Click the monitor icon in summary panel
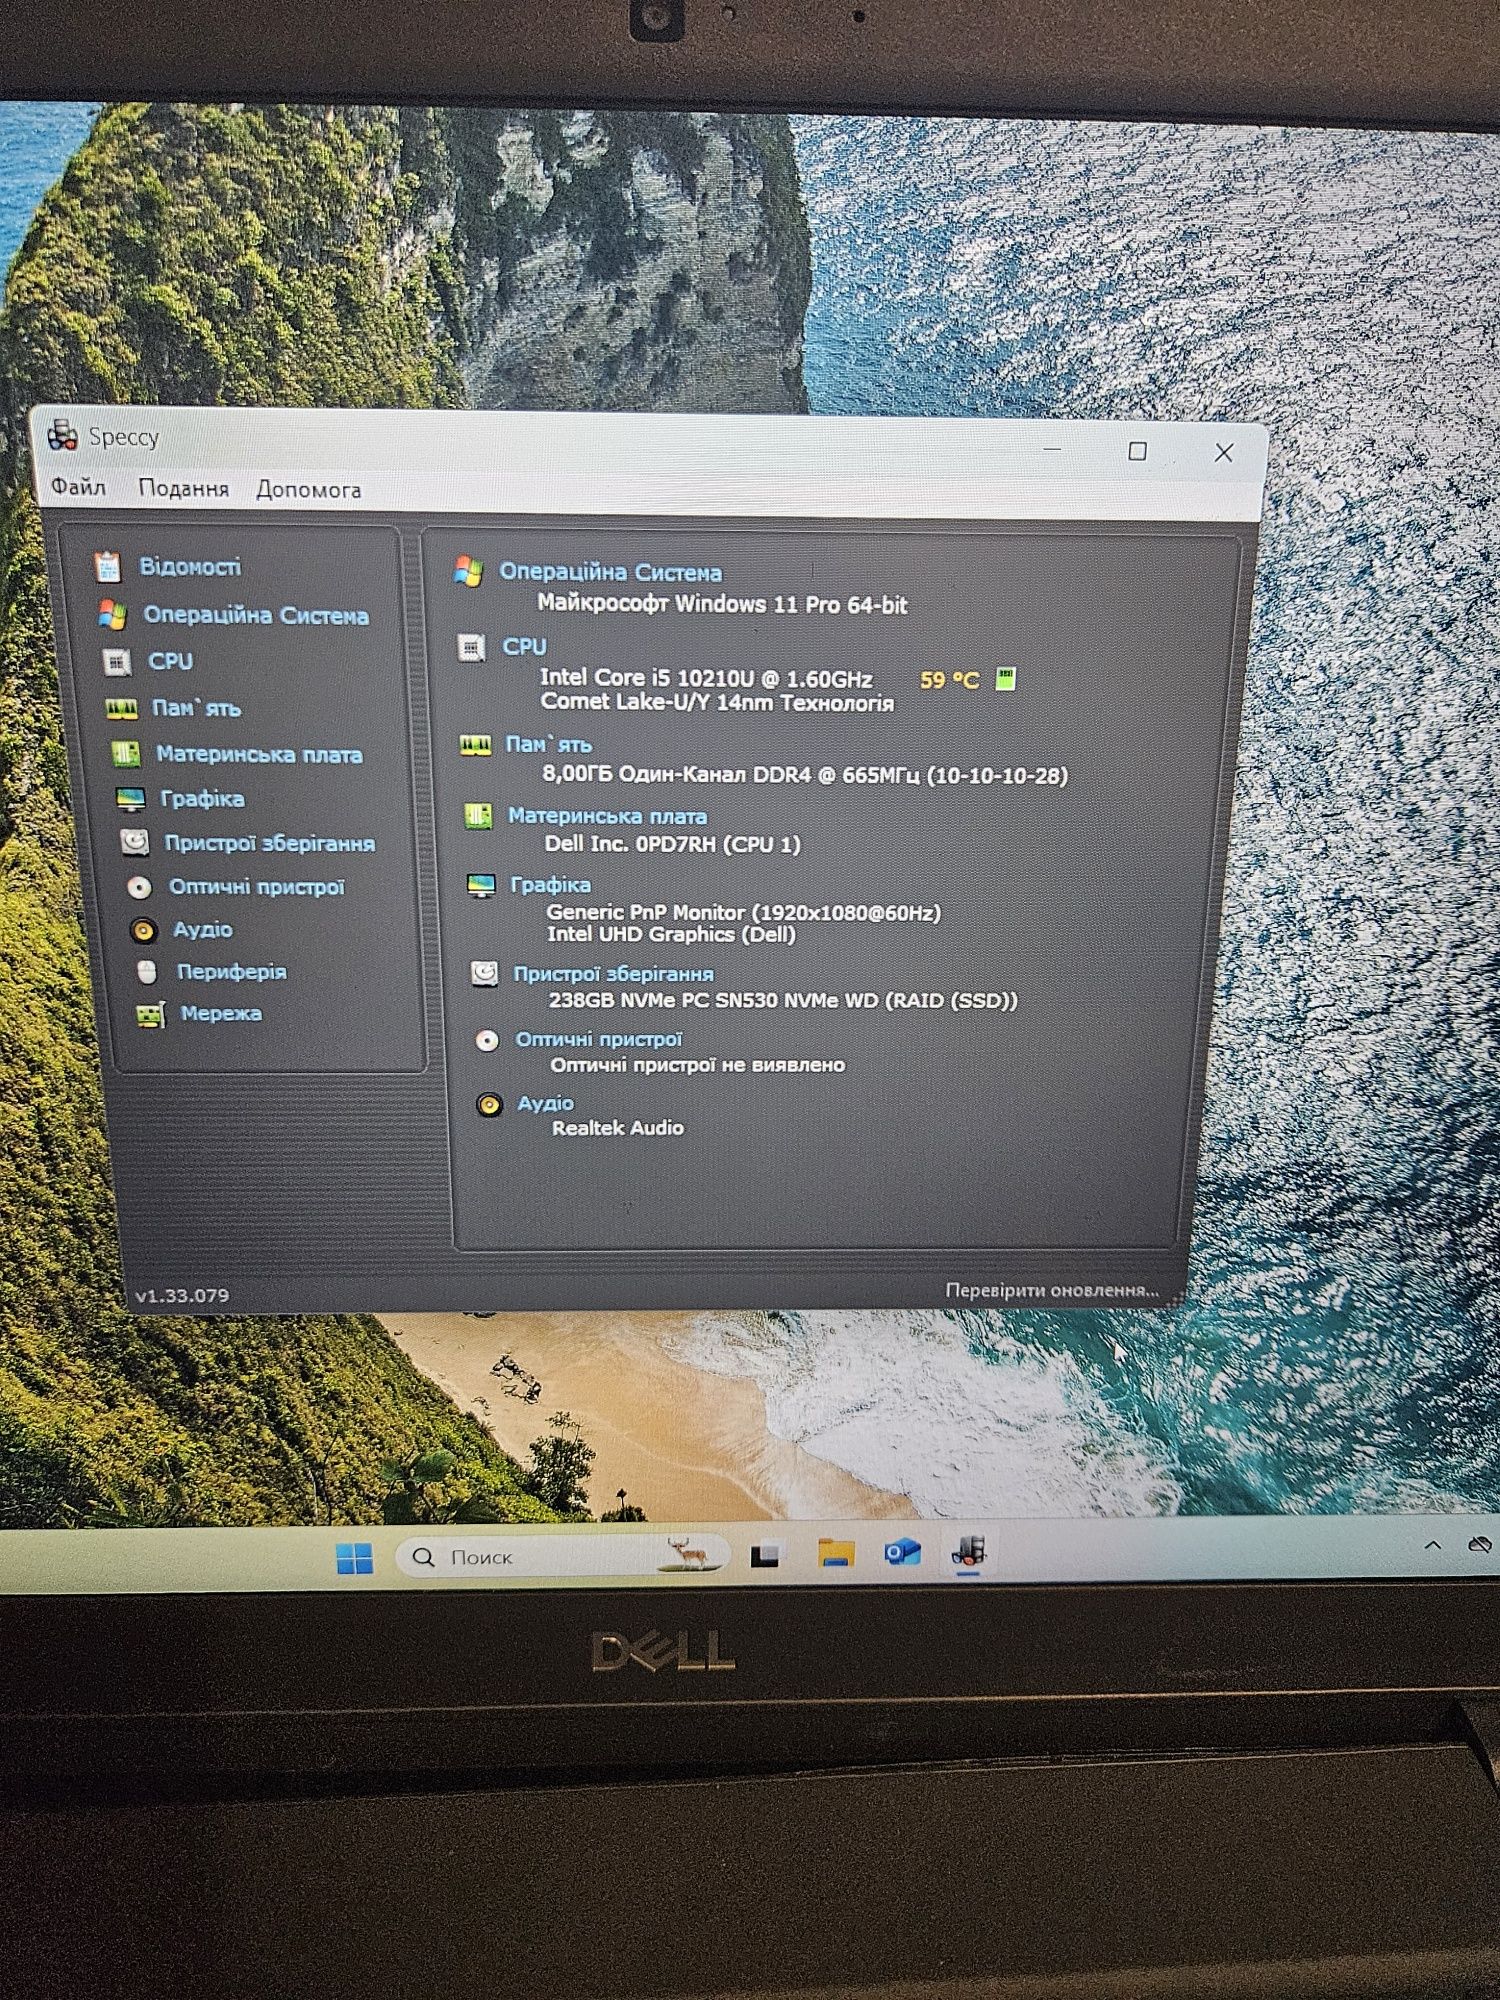 coord(481,886)
